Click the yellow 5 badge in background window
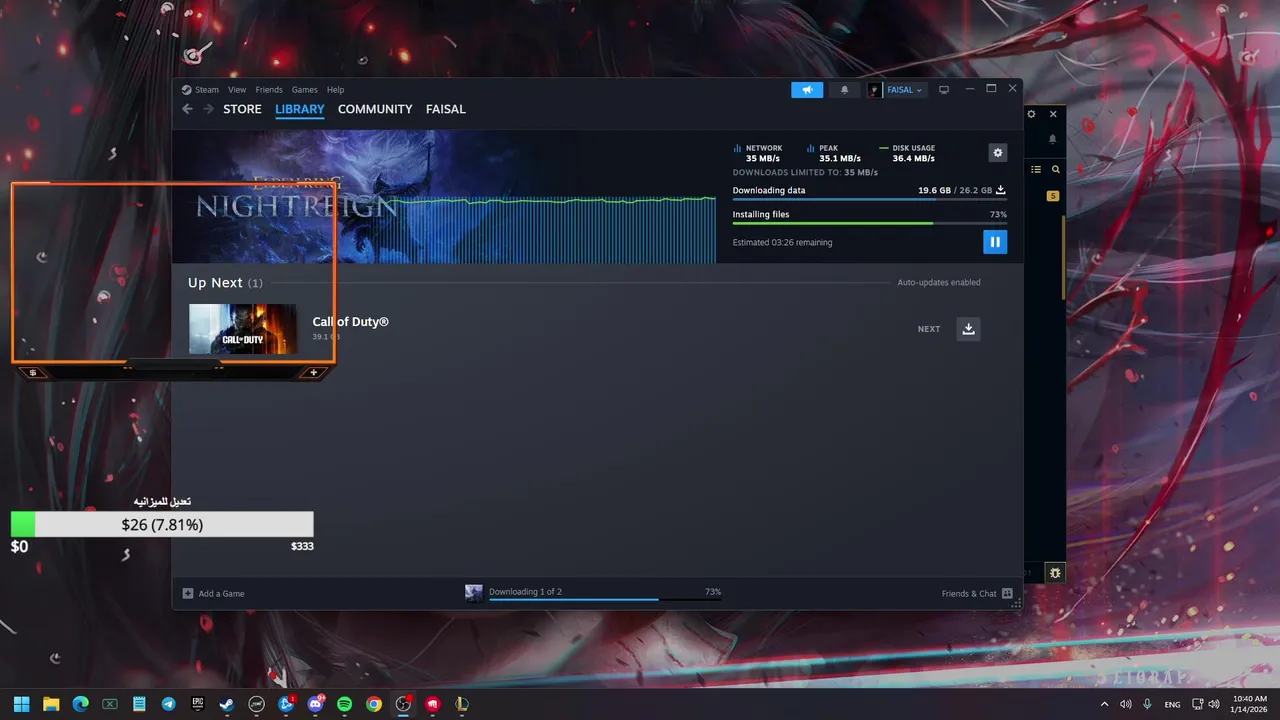This screenshot has height=720, width=1280. [x=1053, y=196]
